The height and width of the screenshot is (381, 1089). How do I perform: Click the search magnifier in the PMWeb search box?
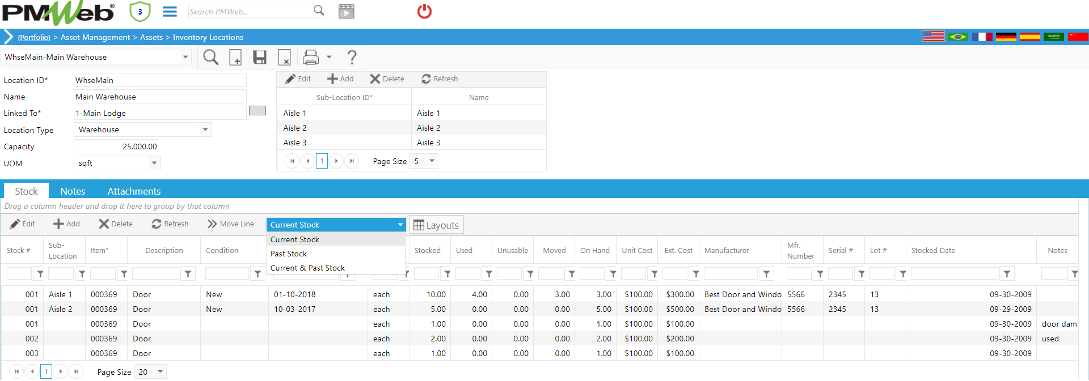click(x=319, y=10)
